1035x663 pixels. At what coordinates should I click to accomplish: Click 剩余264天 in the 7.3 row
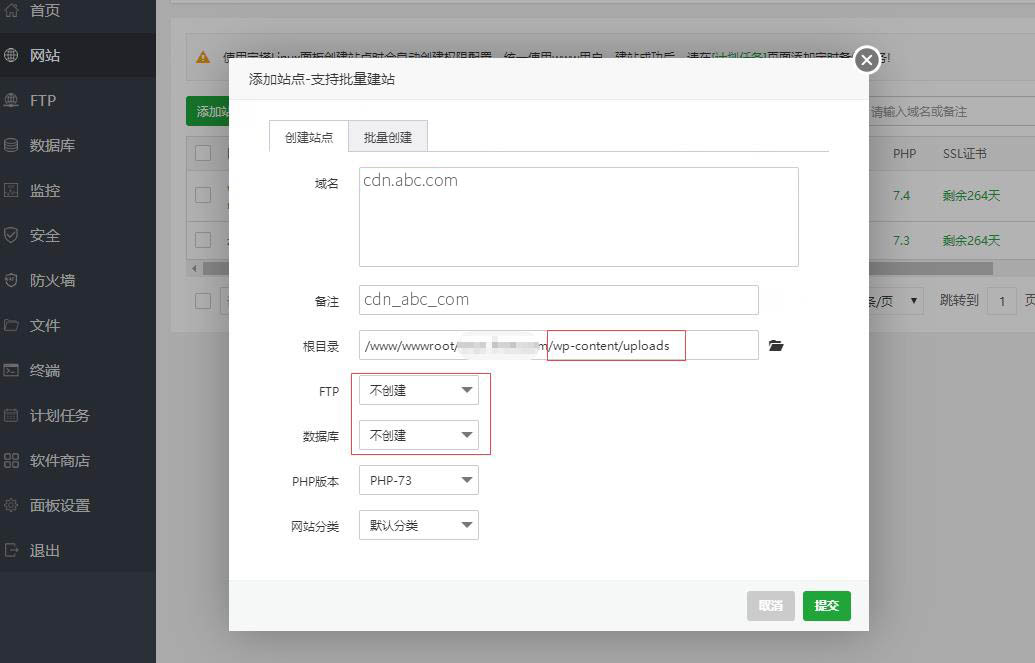(971, 240)
